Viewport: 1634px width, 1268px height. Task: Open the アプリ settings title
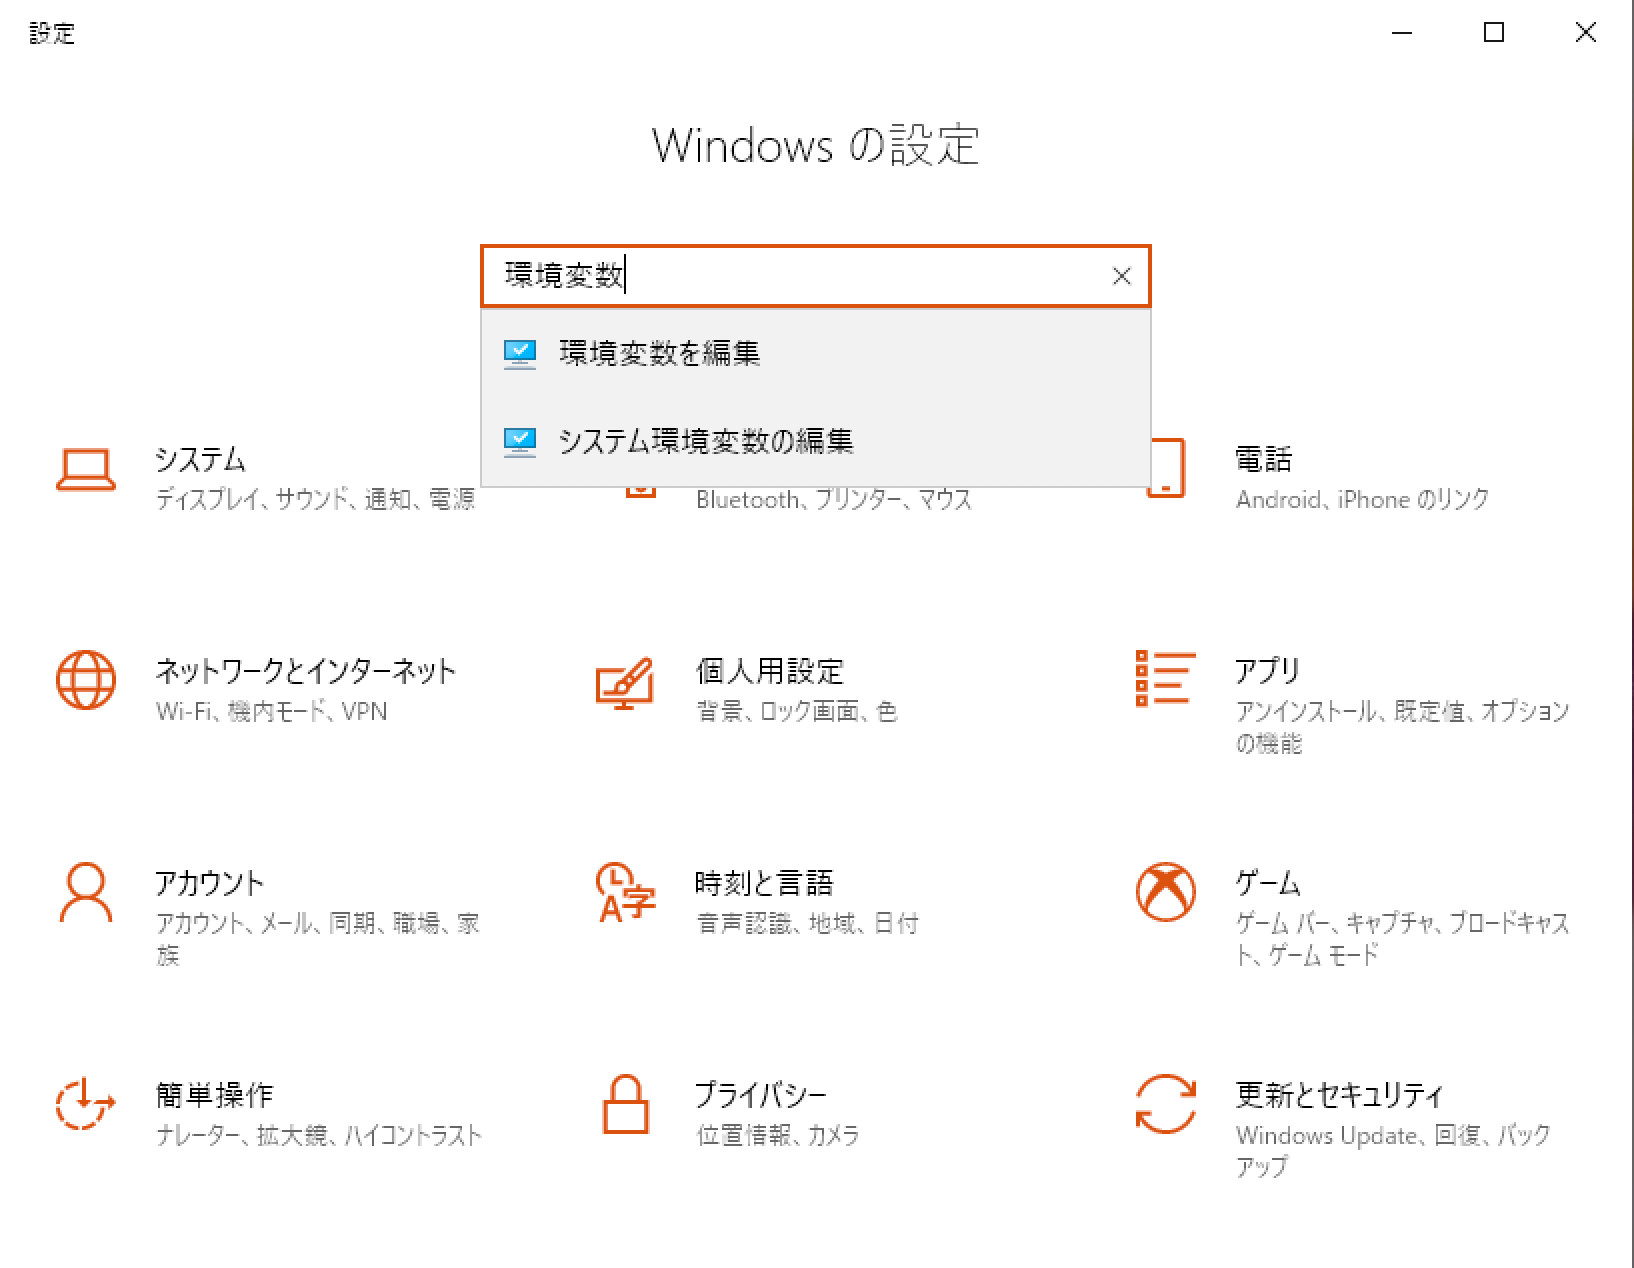coord(1267,671)
